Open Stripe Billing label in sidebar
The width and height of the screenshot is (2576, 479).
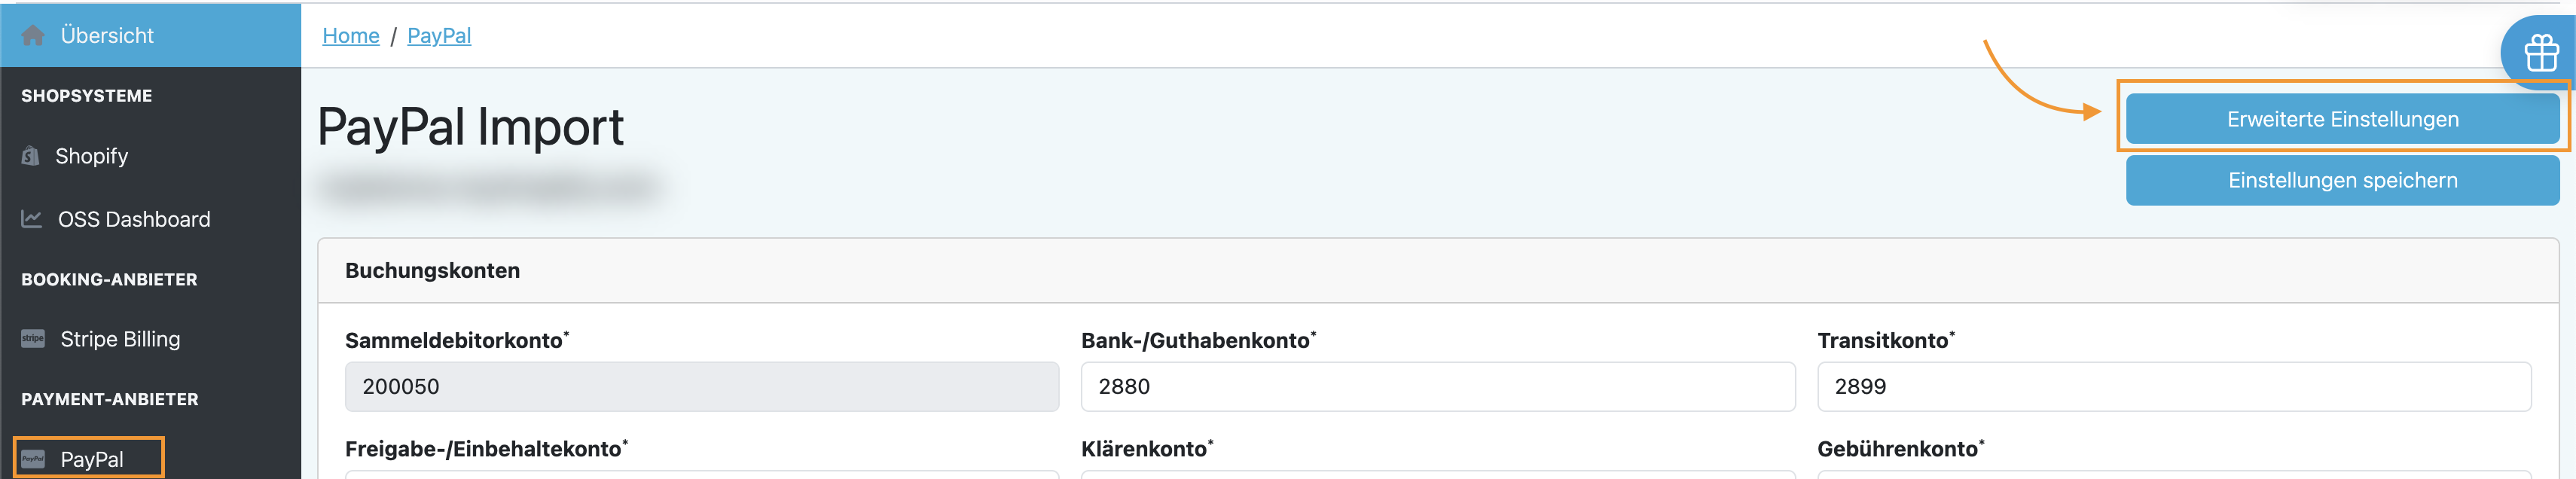pos(120,339)
